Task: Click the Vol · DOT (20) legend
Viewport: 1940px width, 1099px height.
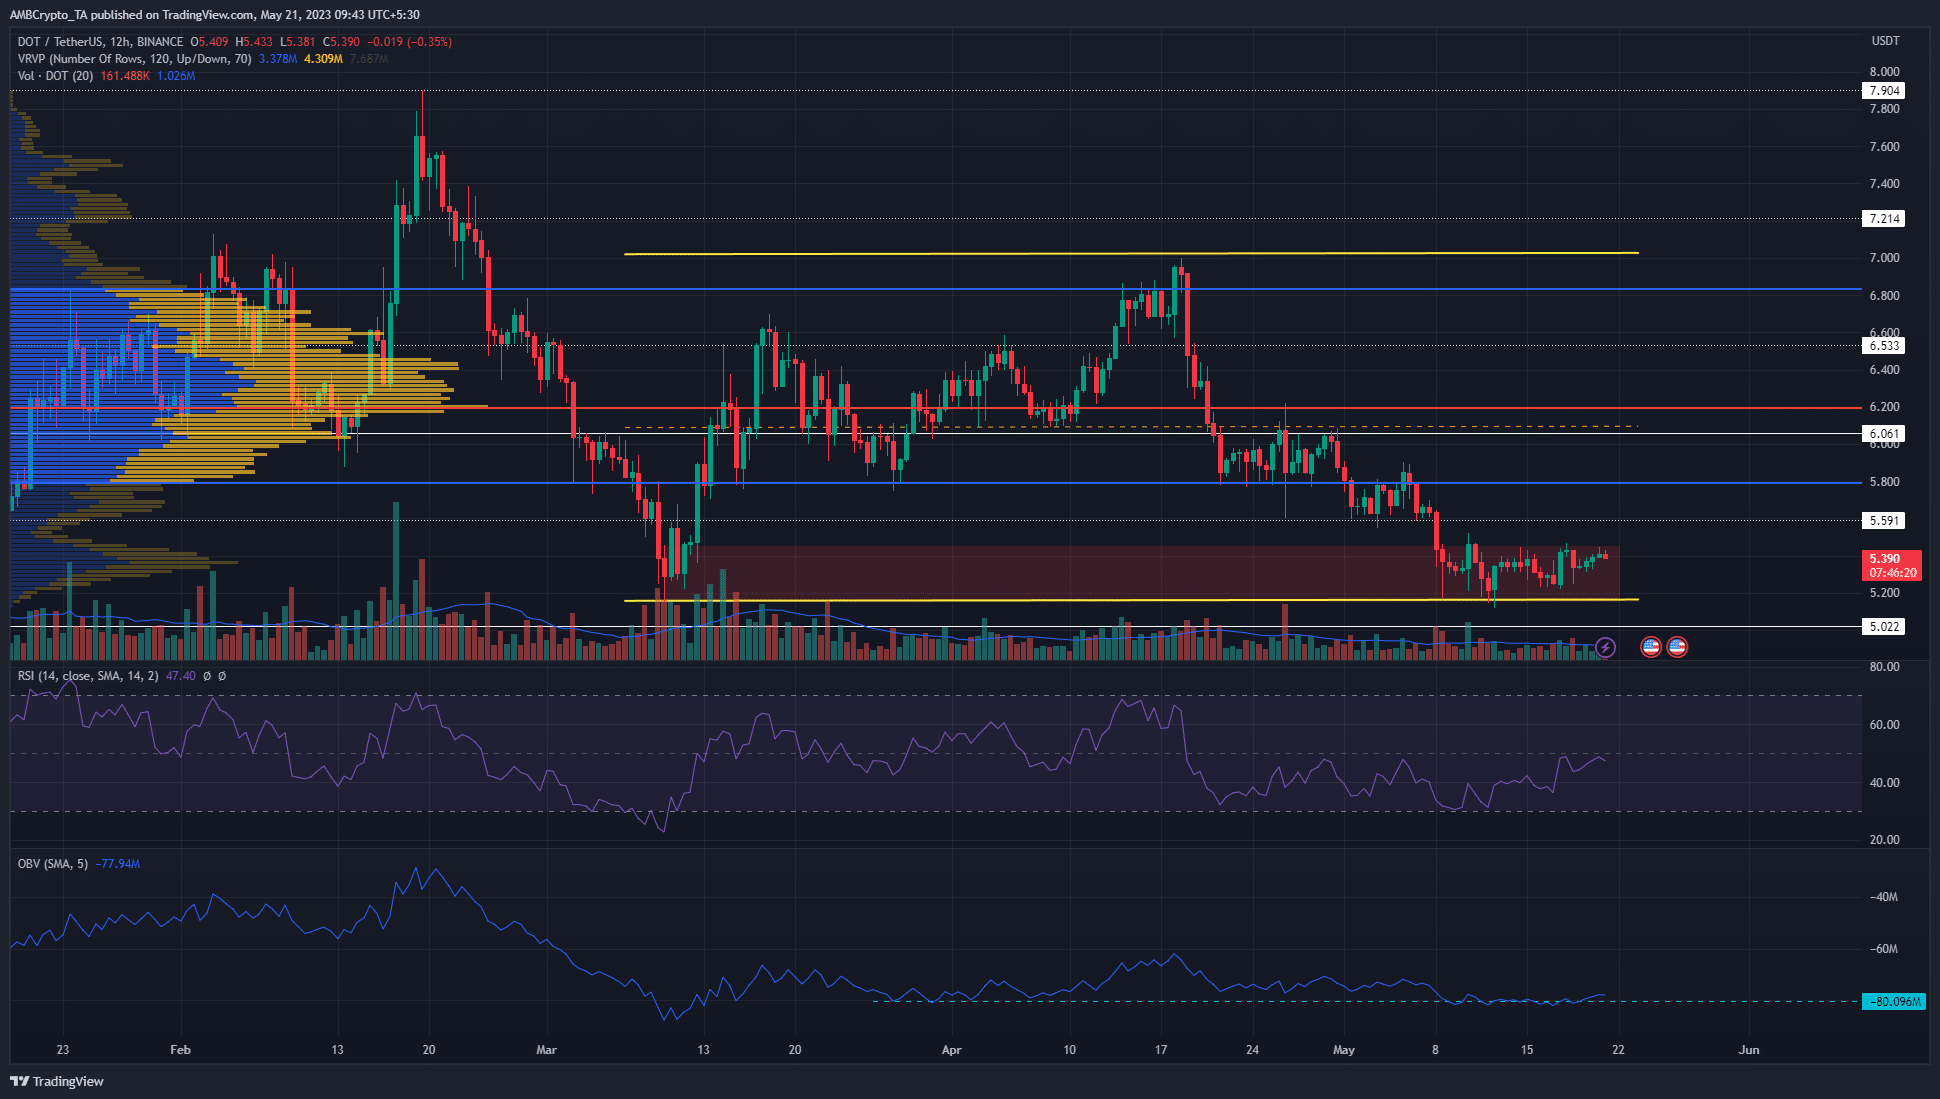Action: (x=56, y=76)
